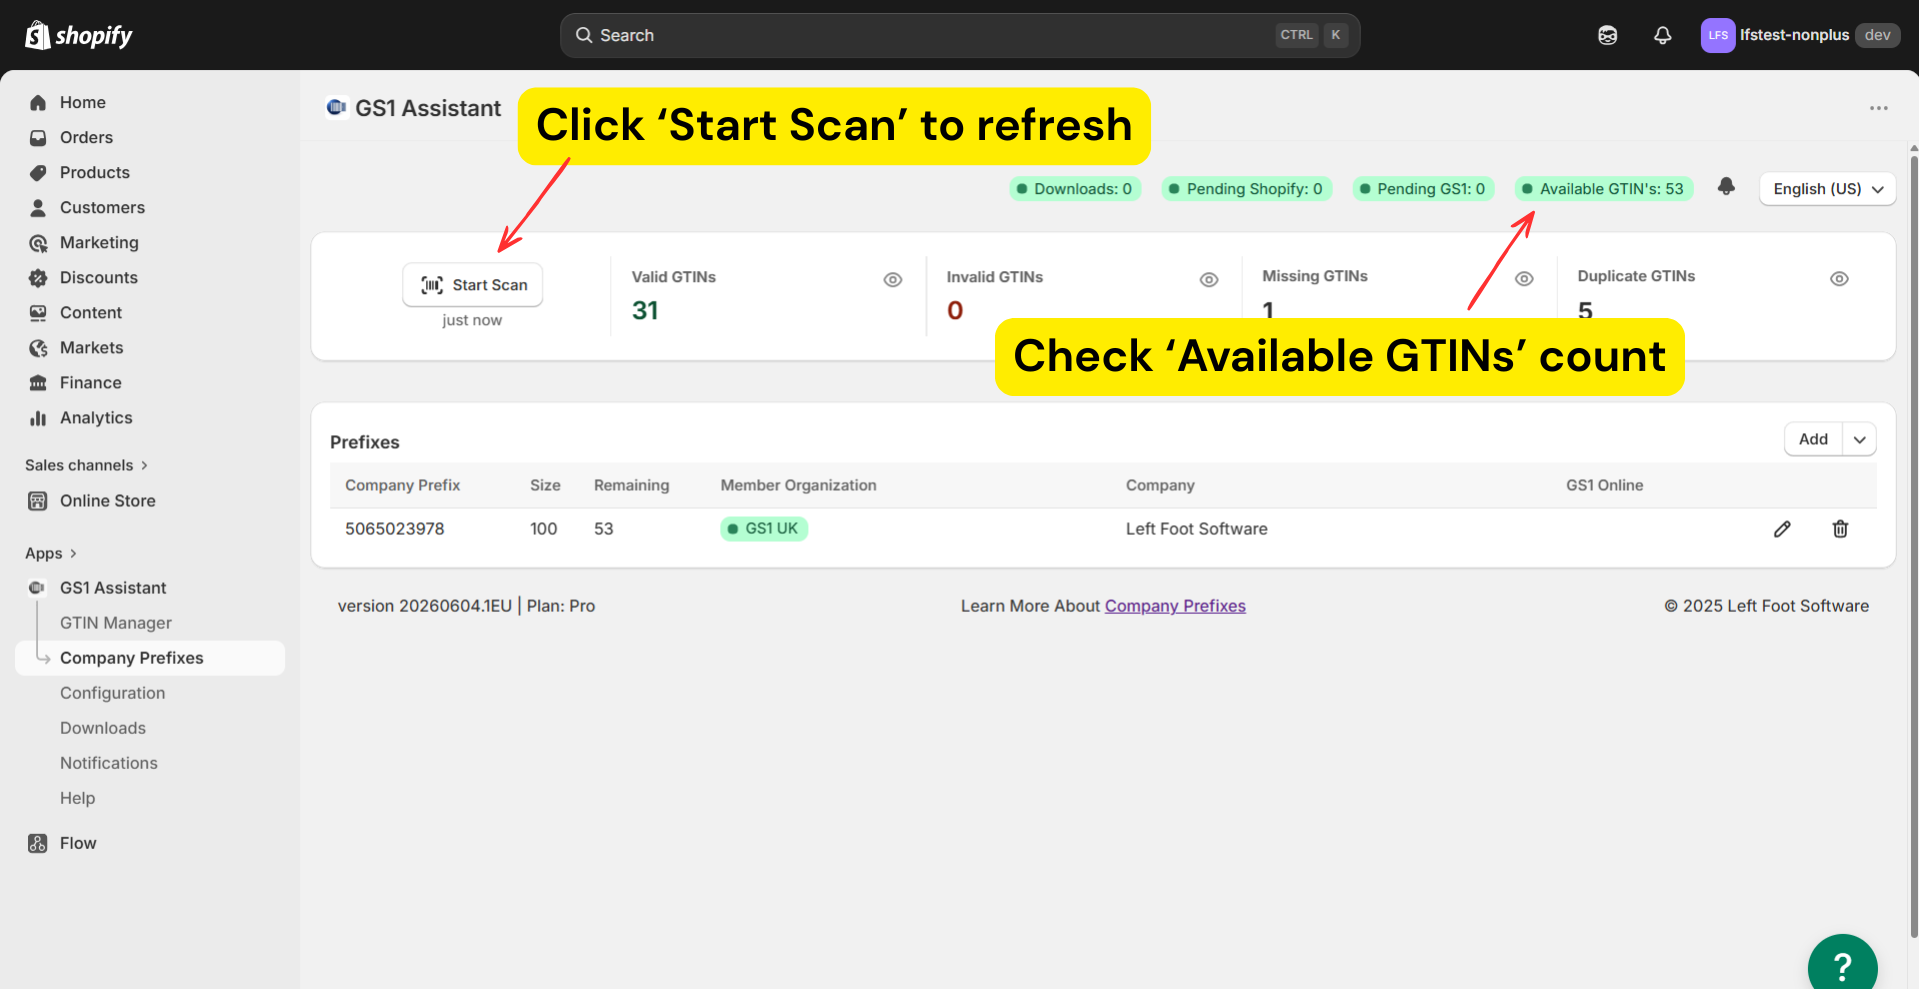Open Markets in the sidebar
The height and width of the screenshot is (989, 1919).
click(91, 347)
